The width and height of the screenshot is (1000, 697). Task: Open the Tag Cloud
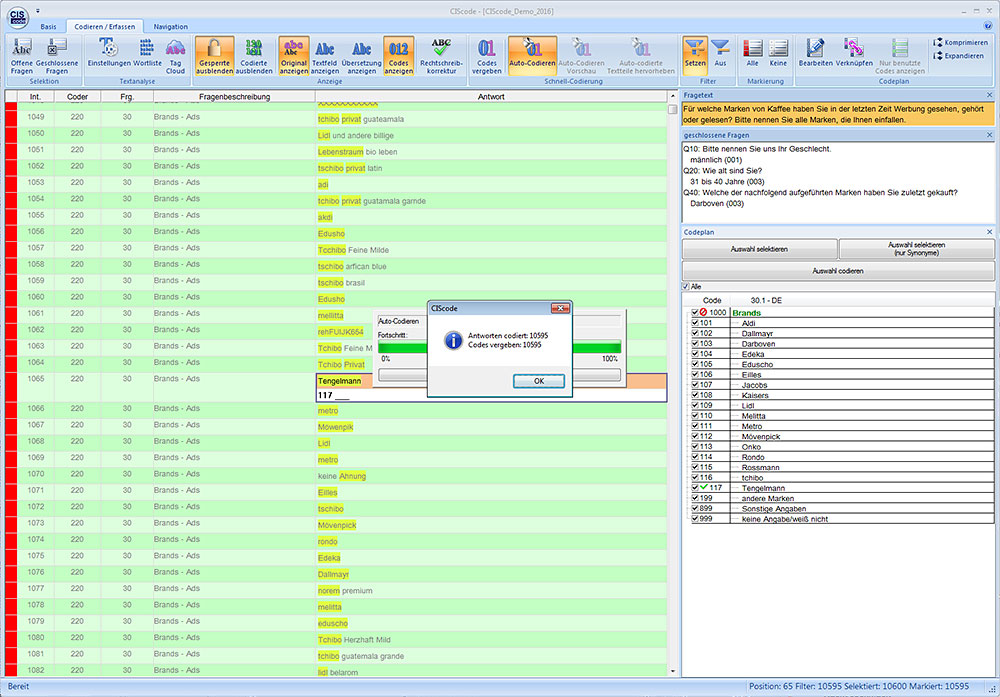175,56
